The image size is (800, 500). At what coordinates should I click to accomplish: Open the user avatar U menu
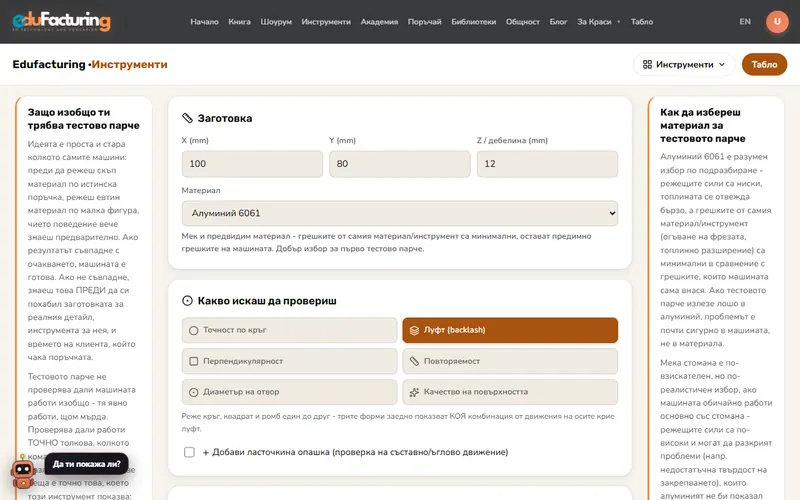[777, 21]
